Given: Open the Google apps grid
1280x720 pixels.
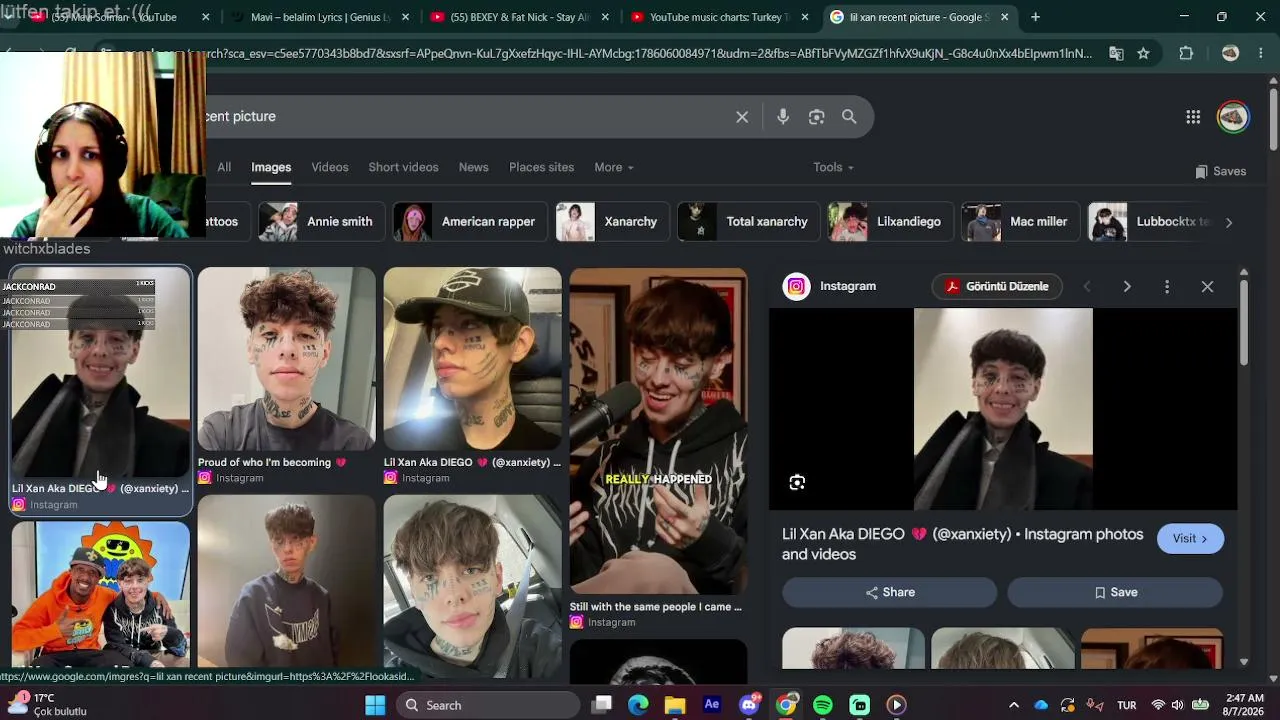Looking at the screenshot, I should (x=1193, y=117).
